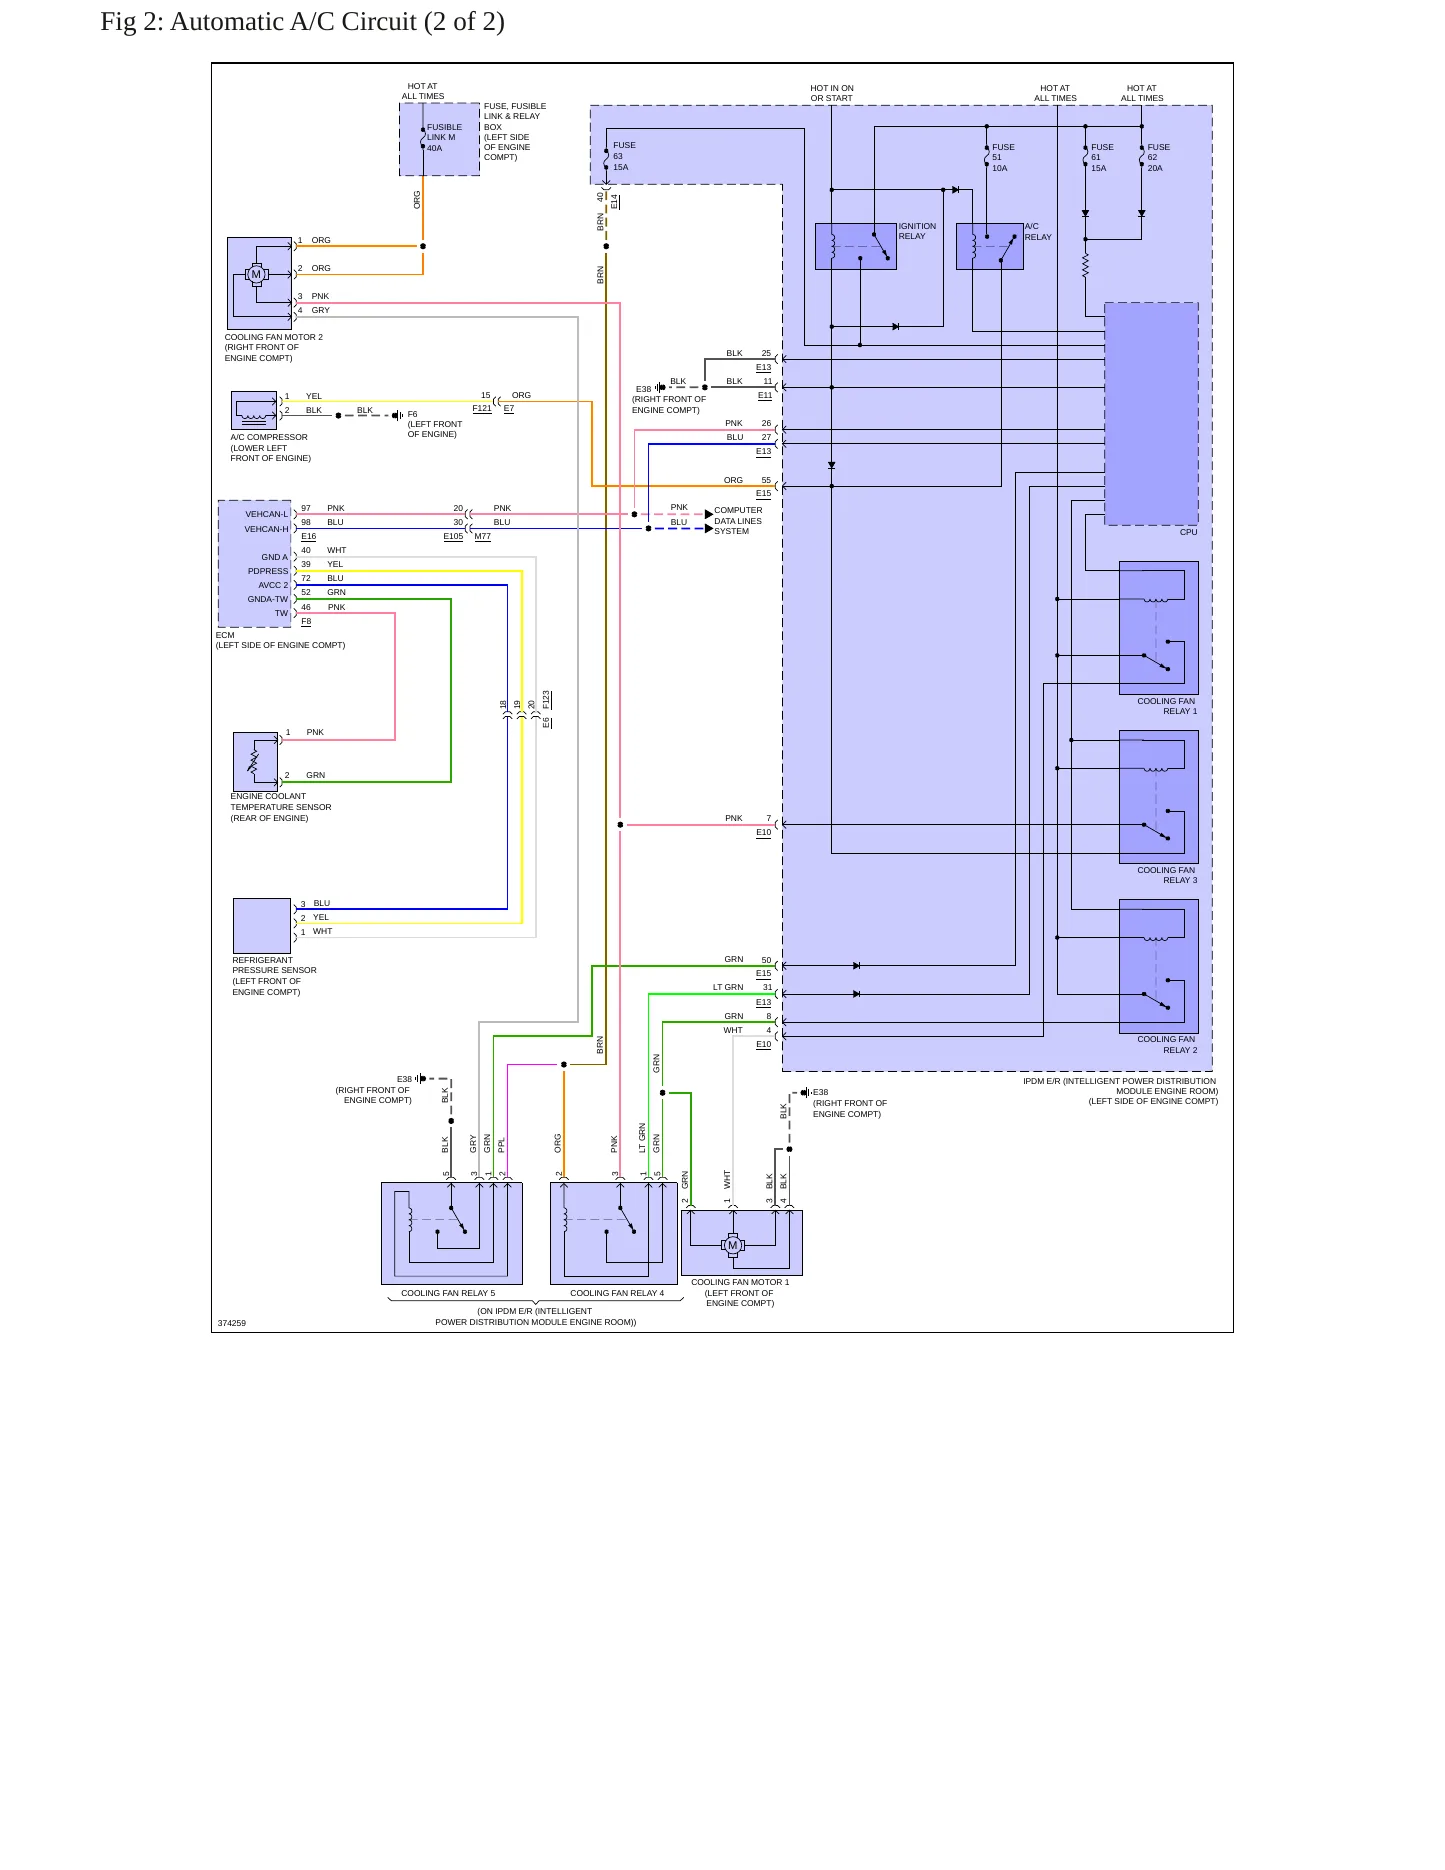
Task: Click the FUSE 62 20A label
Action: [x=1158, y=157]
